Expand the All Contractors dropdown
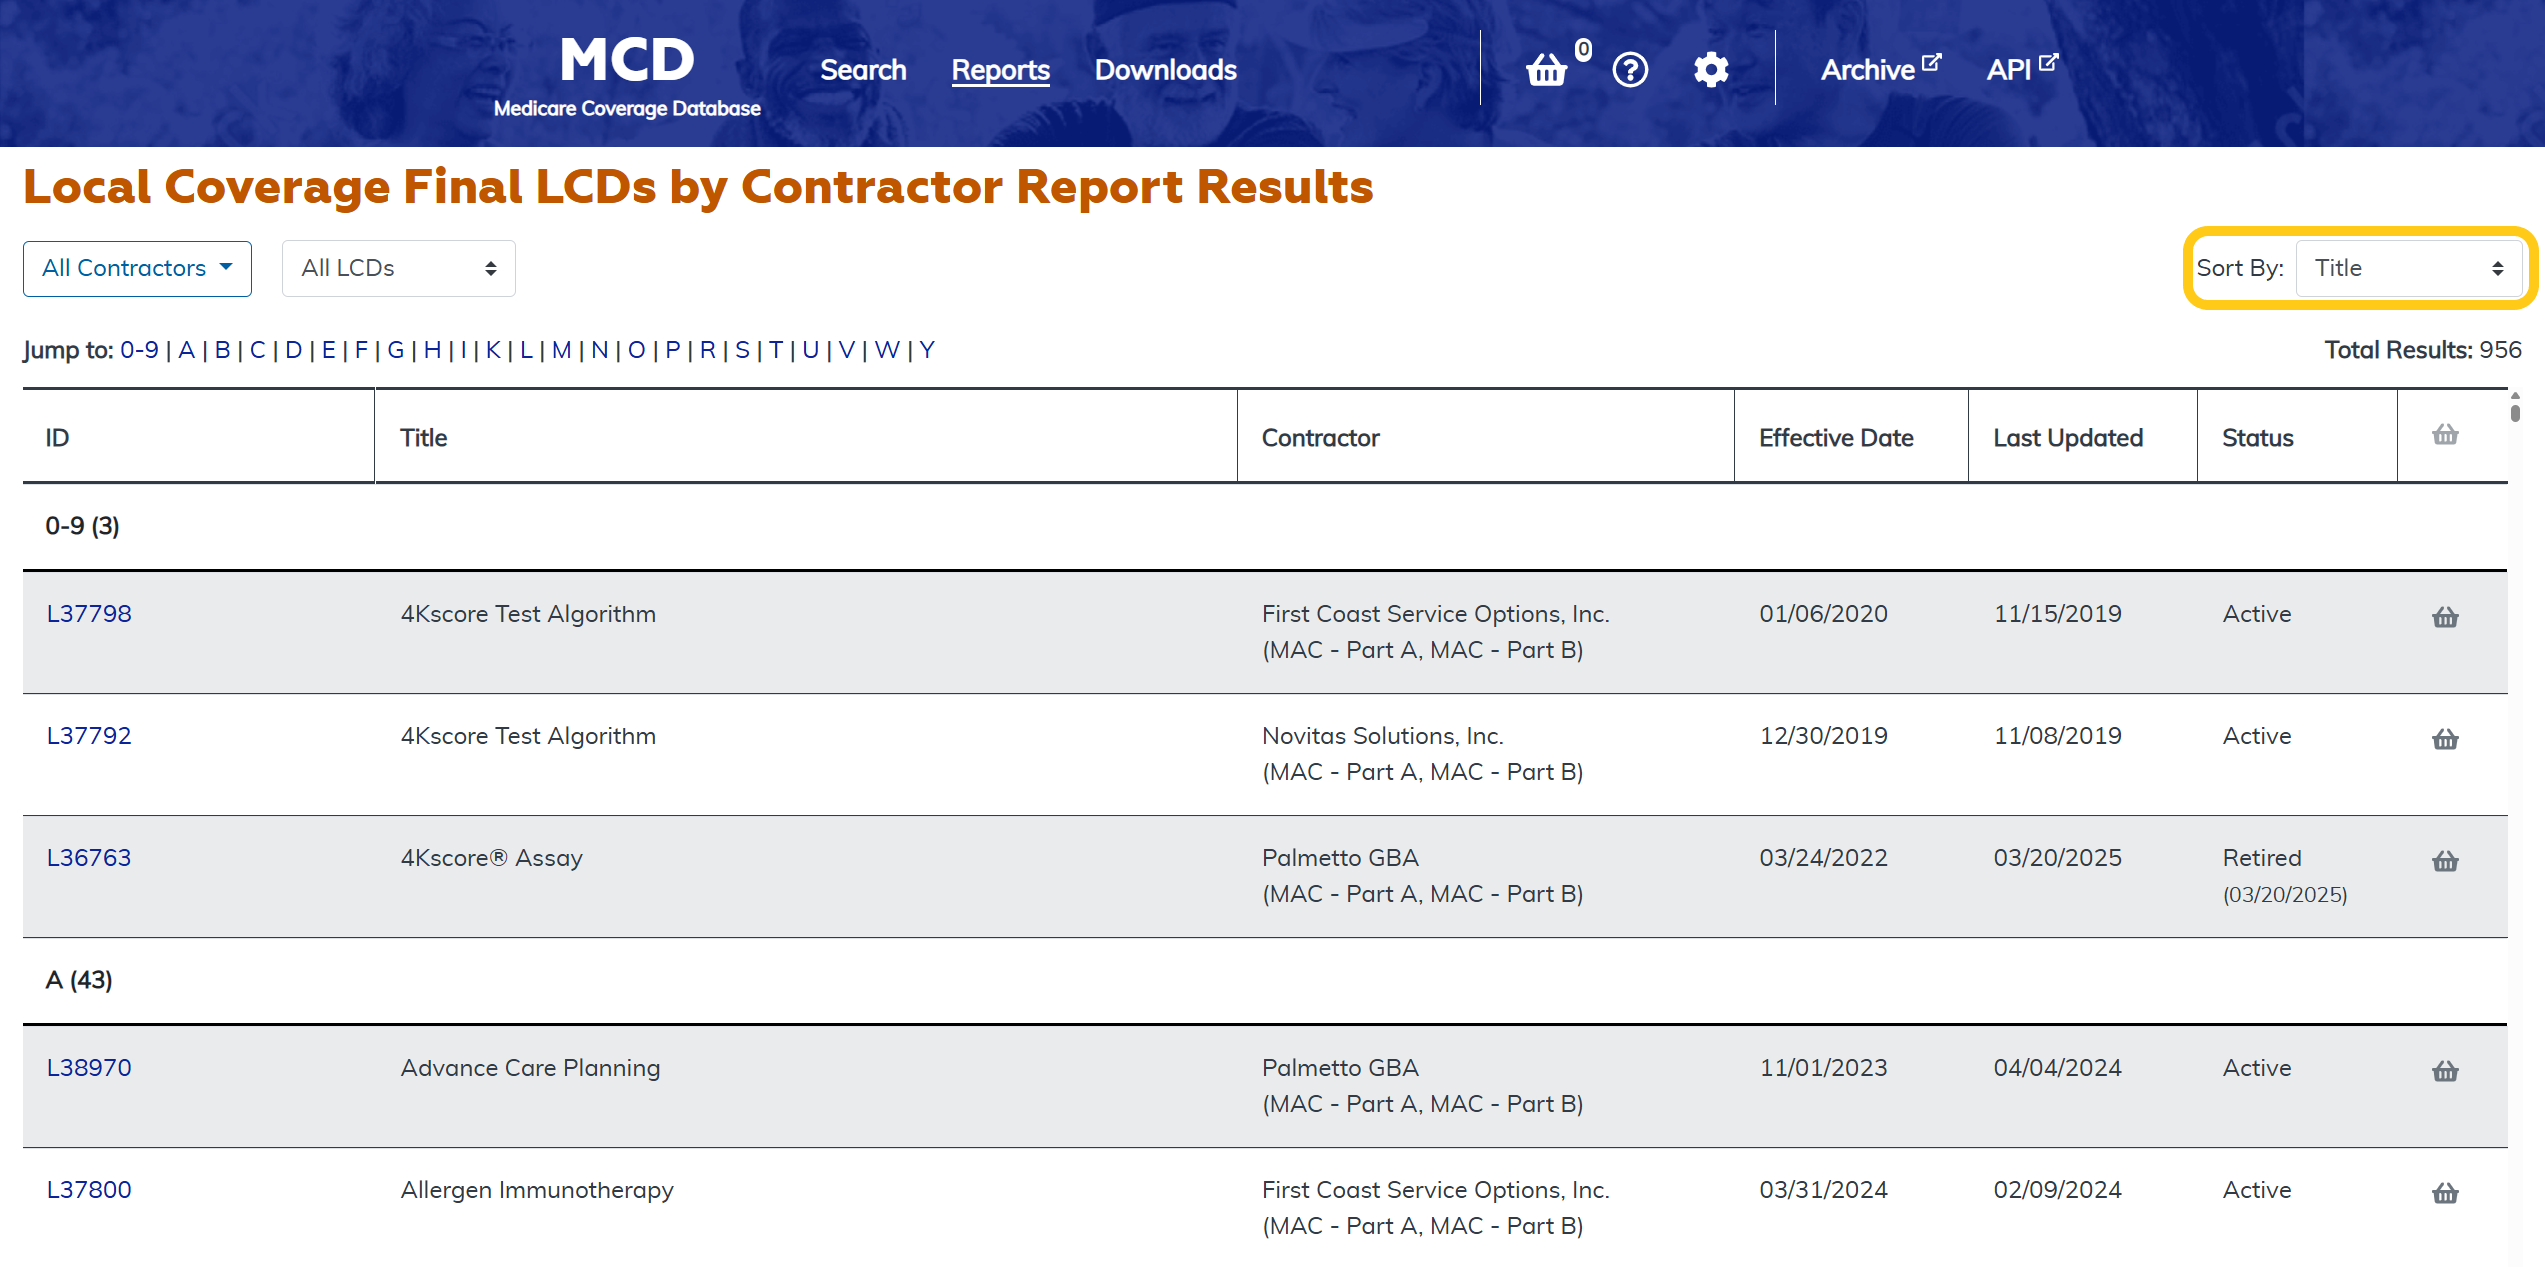Viewport: 2545px width, 1267px height. pyautogui.click(x=137, y=268)
